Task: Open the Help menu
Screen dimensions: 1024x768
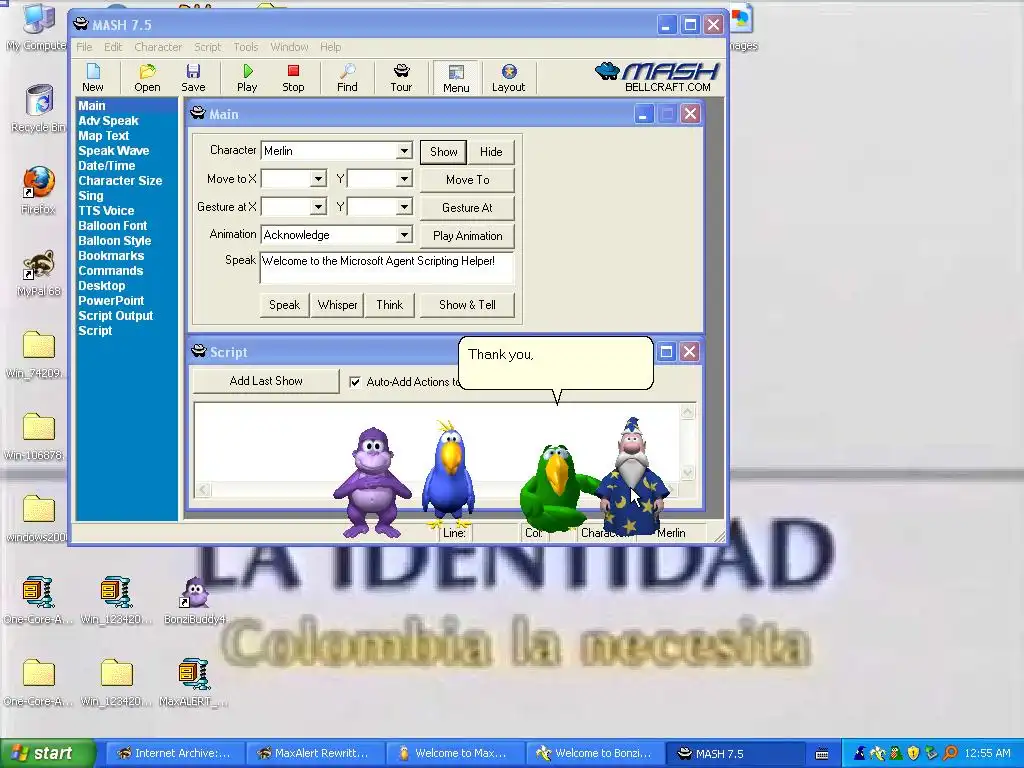Action: 330,47
